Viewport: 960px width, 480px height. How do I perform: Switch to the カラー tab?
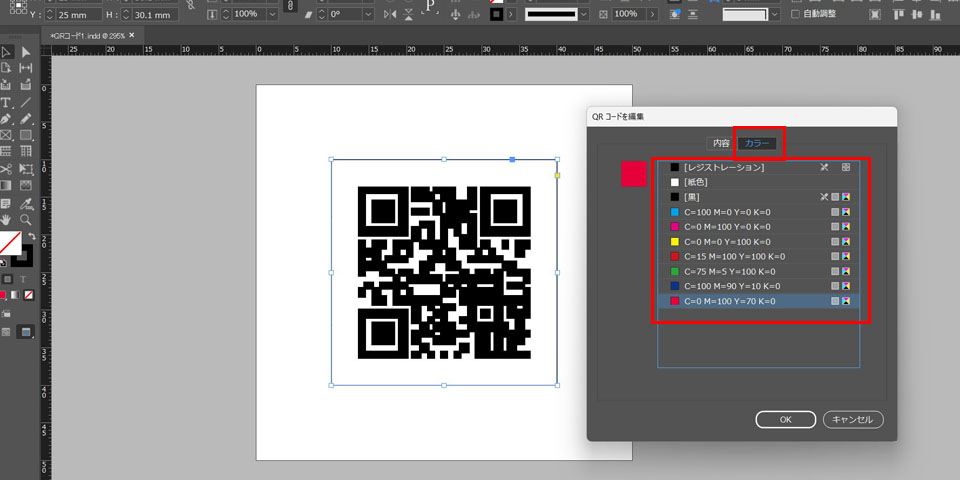(757, 143)
